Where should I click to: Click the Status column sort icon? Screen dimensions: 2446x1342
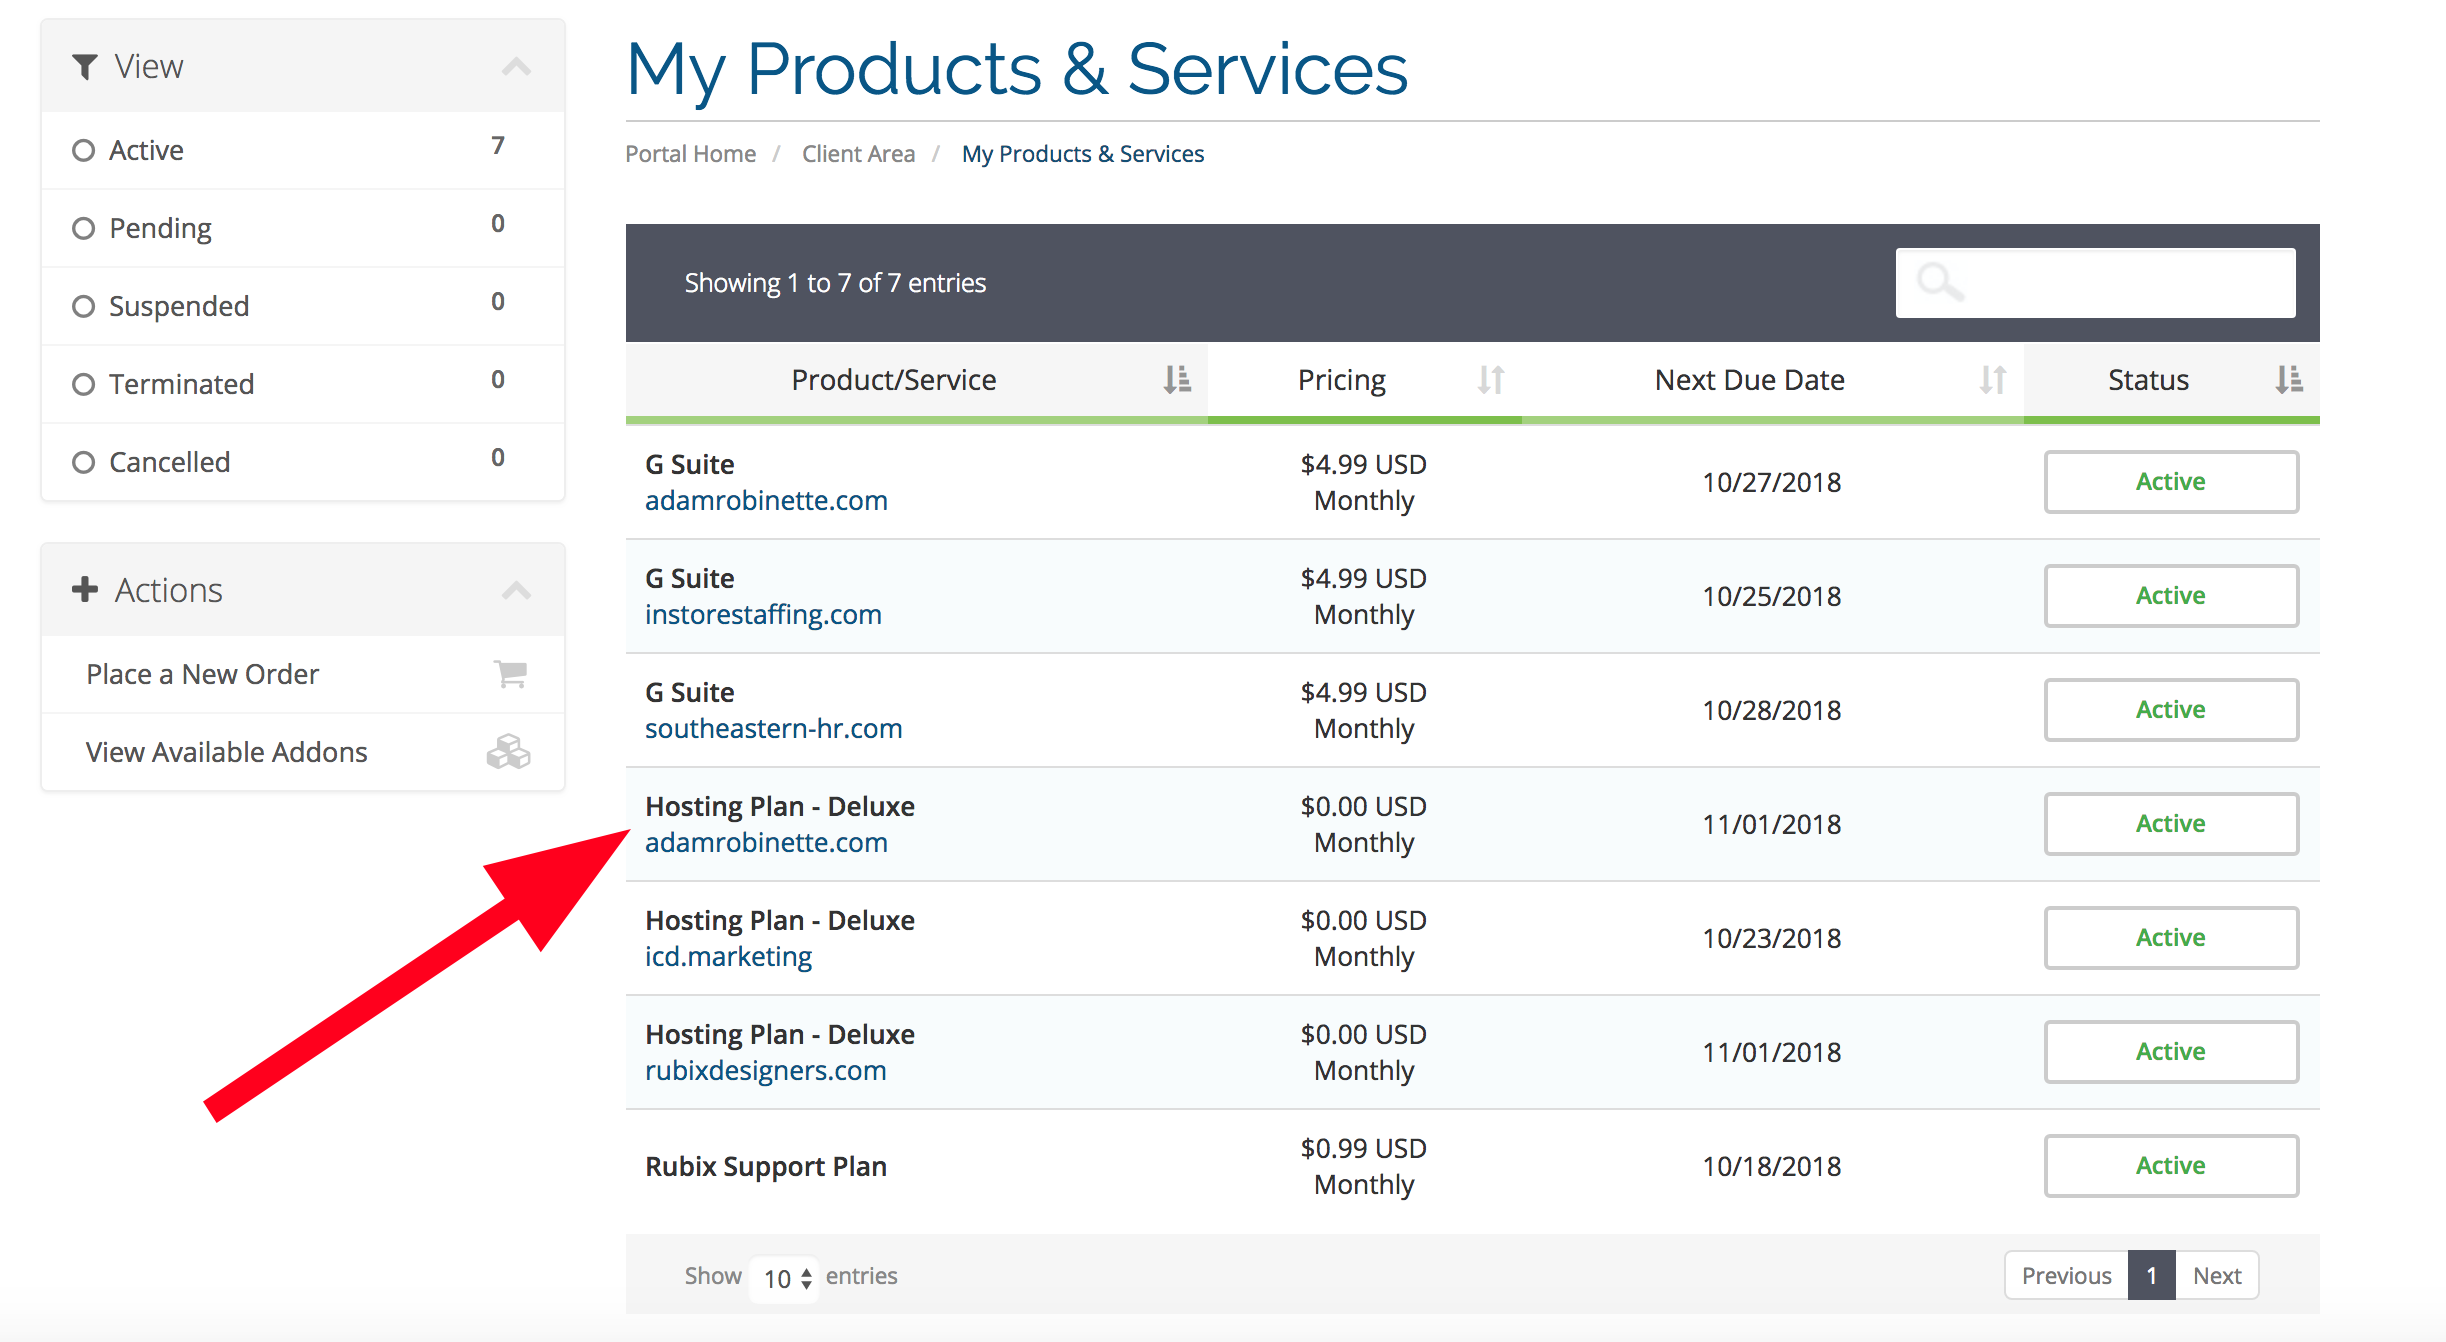[x=2289, y=380]
